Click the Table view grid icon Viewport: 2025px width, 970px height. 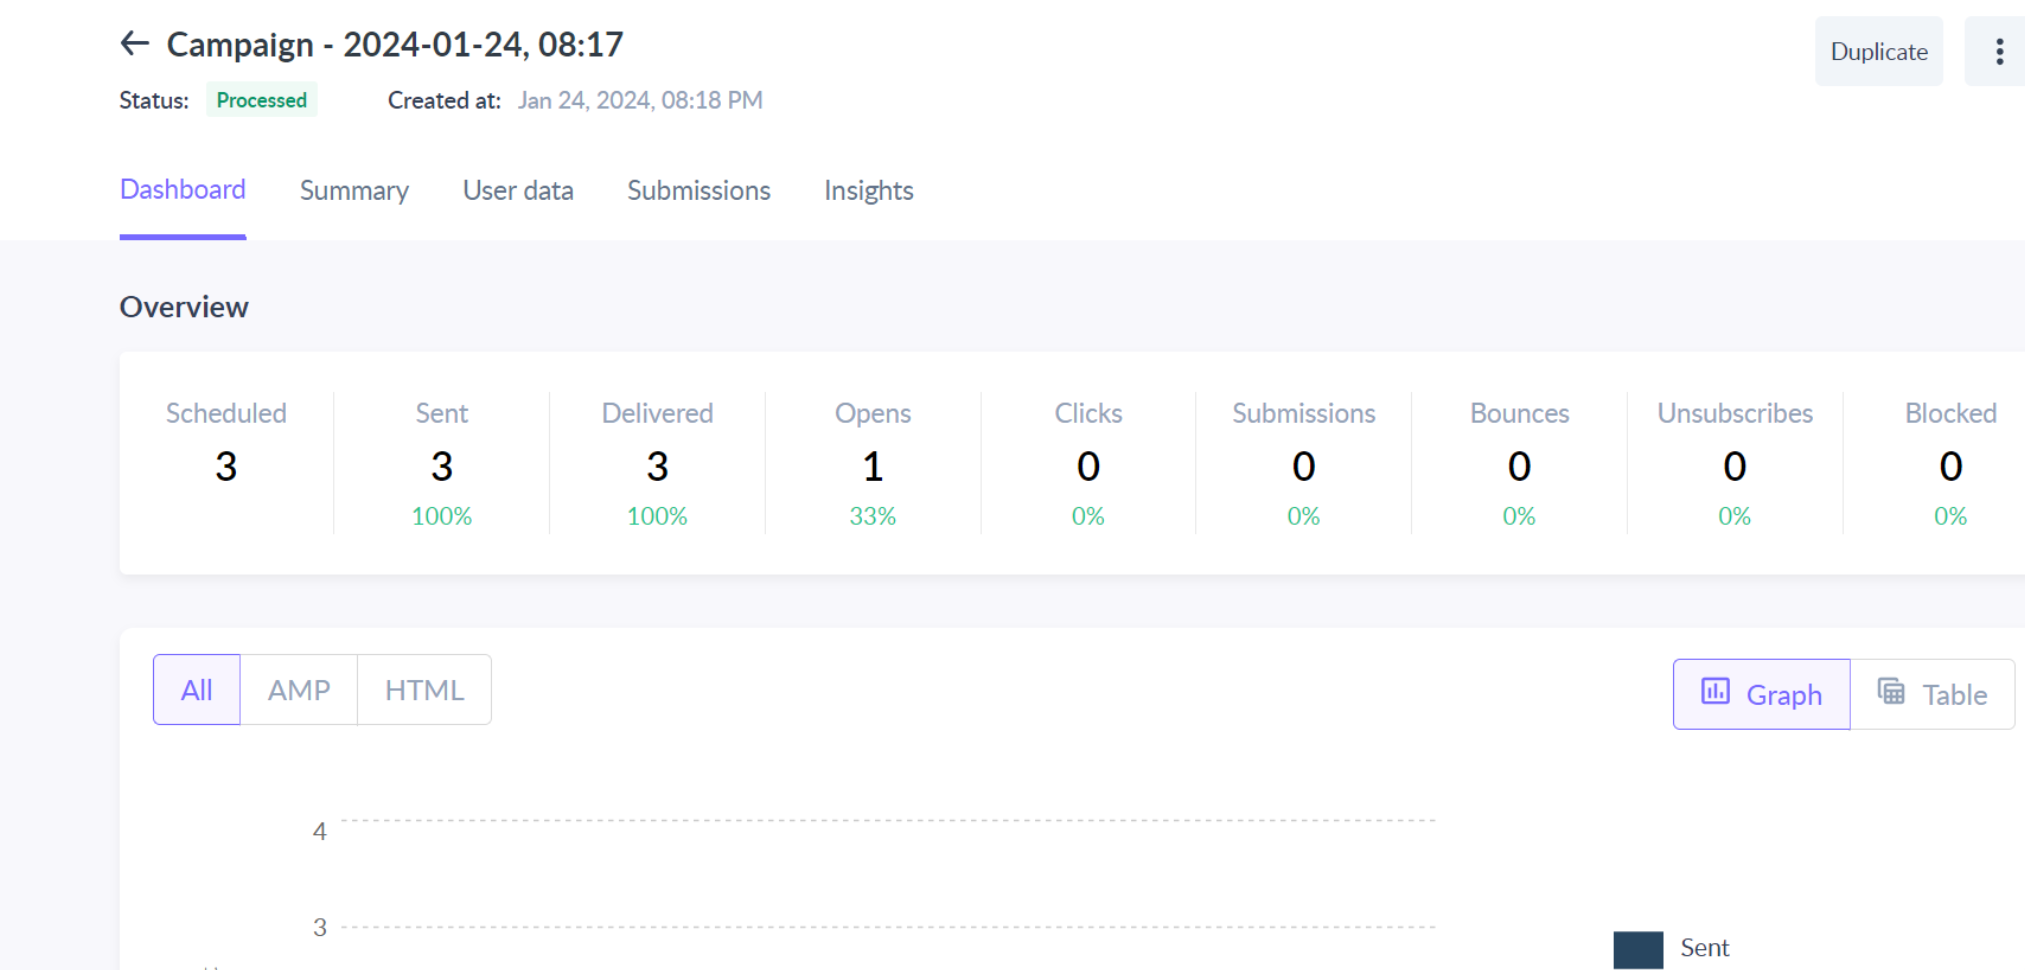[x=1890, y=692]
